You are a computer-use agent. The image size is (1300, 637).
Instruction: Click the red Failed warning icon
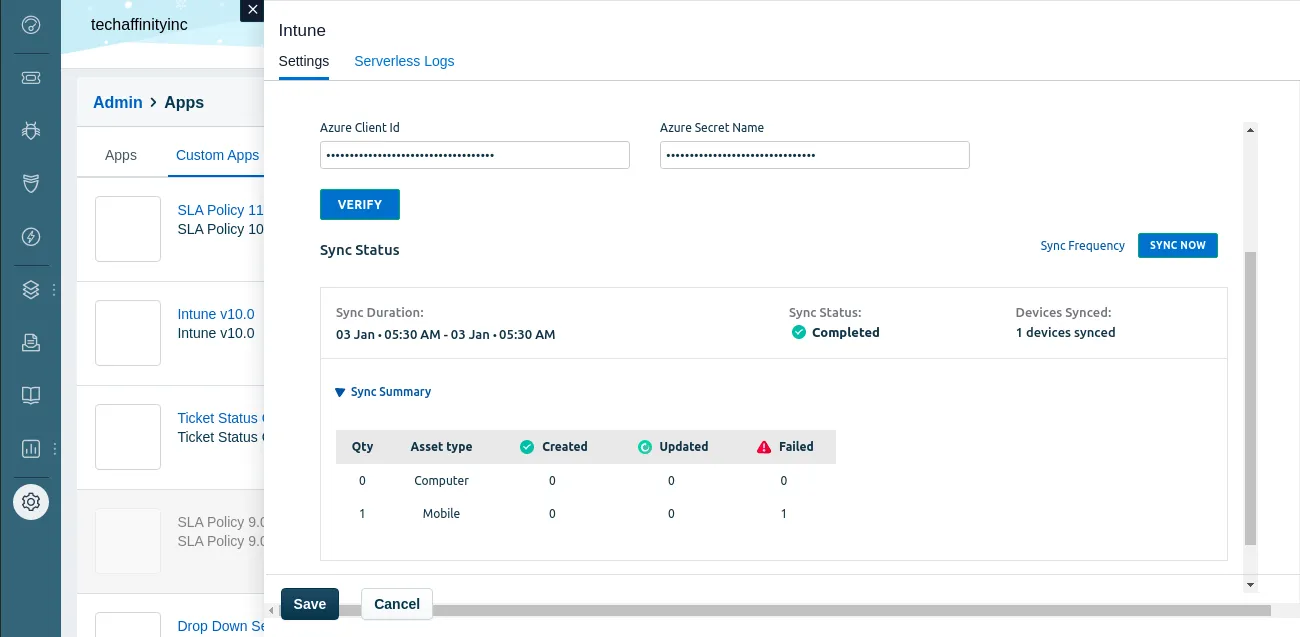tap(764, 447)
